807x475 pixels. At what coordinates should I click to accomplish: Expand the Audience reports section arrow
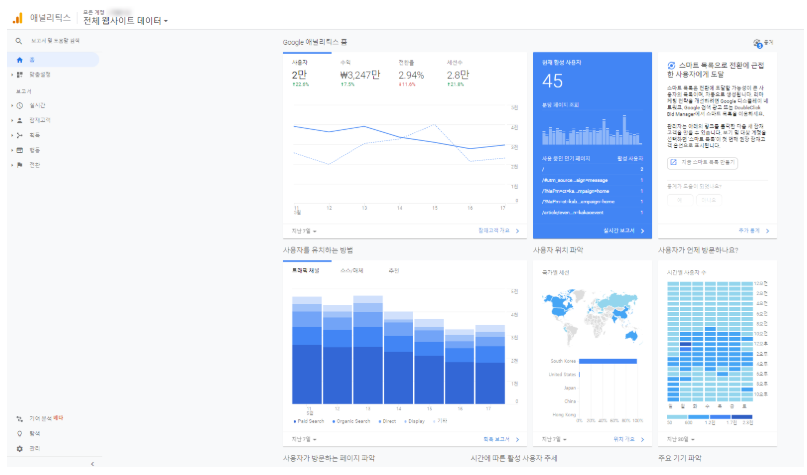pos(12,120)
